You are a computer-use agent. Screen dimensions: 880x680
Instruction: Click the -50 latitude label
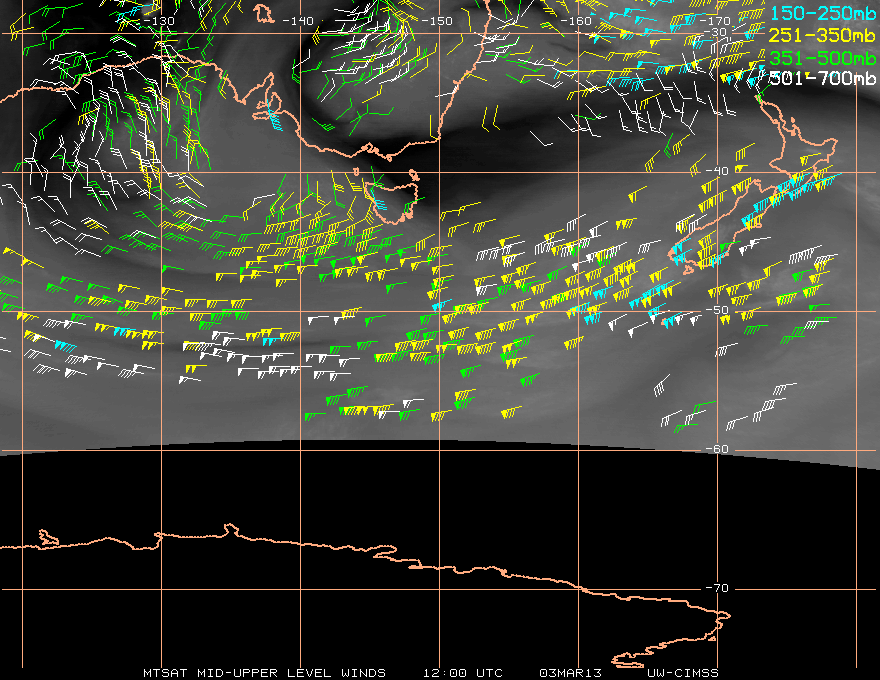tap(717, 310)
